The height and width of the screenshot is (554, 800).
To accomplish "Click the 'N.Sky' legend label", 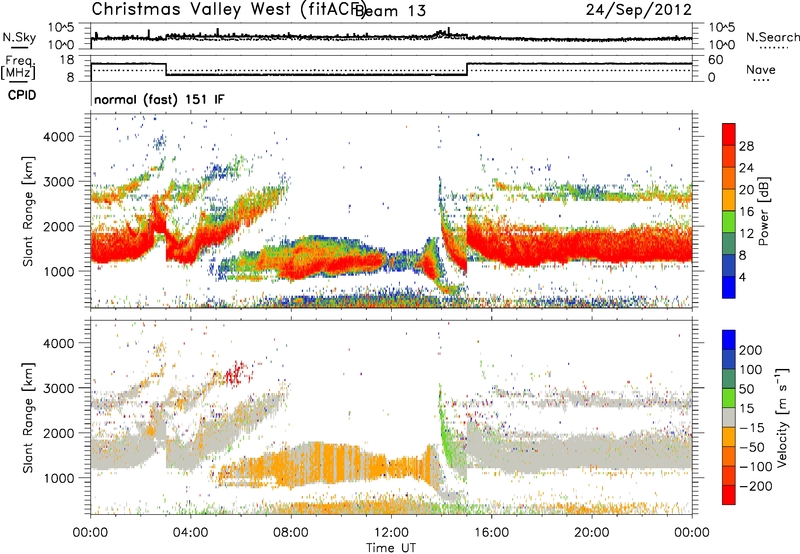I will 19,37.
